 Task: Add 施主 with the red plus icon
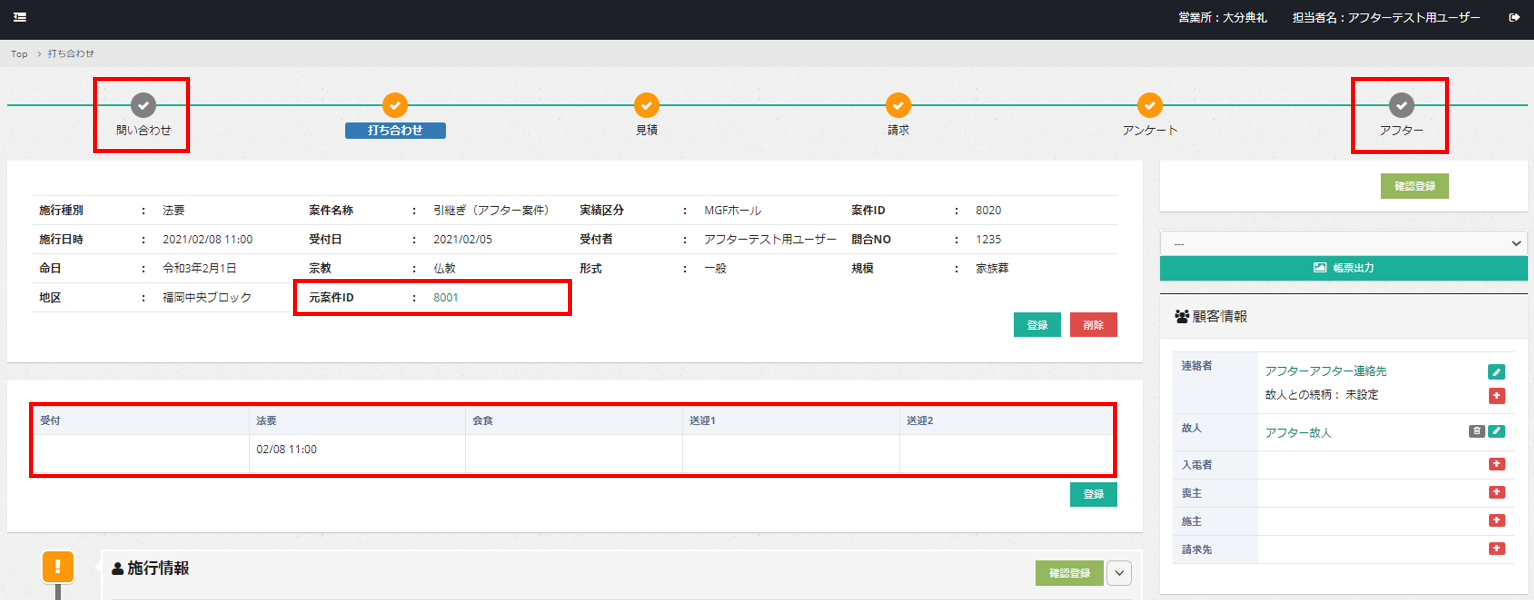[1496, 520]
